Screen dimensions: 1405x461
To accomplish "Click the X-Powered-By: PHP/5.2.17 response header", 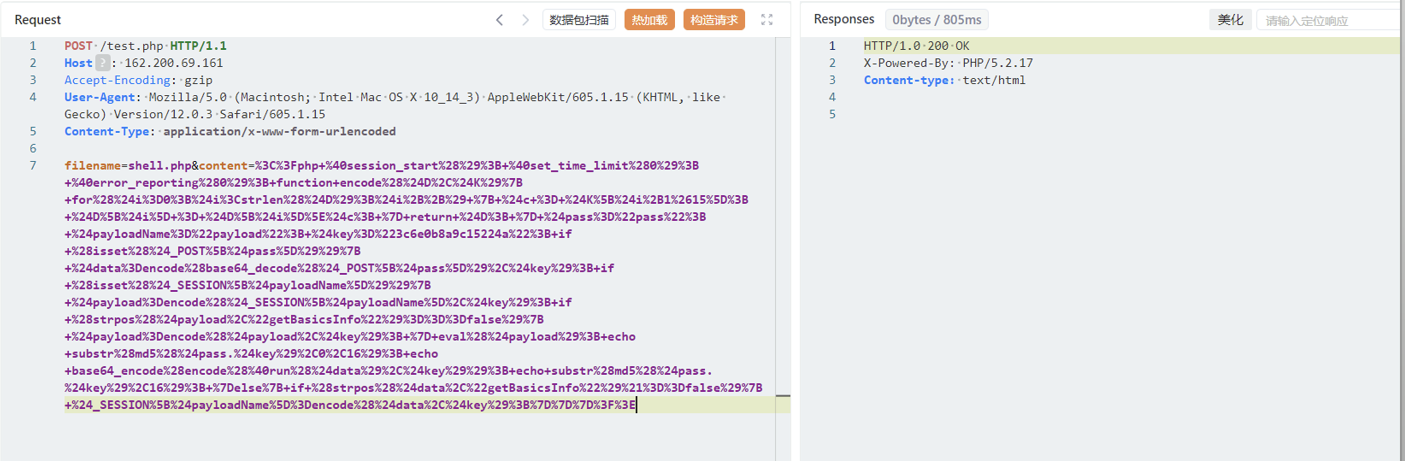I will coord(948,63).
